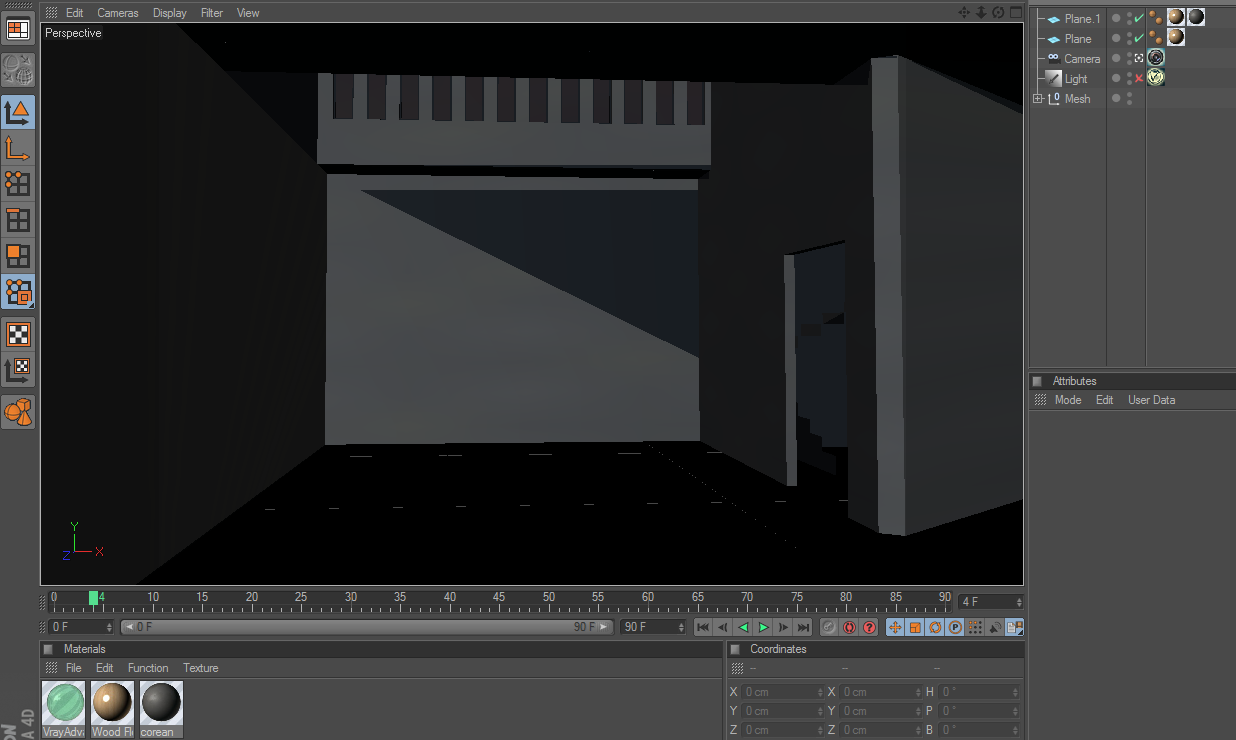Toggle the parameter key recording icon

[955, 627]
